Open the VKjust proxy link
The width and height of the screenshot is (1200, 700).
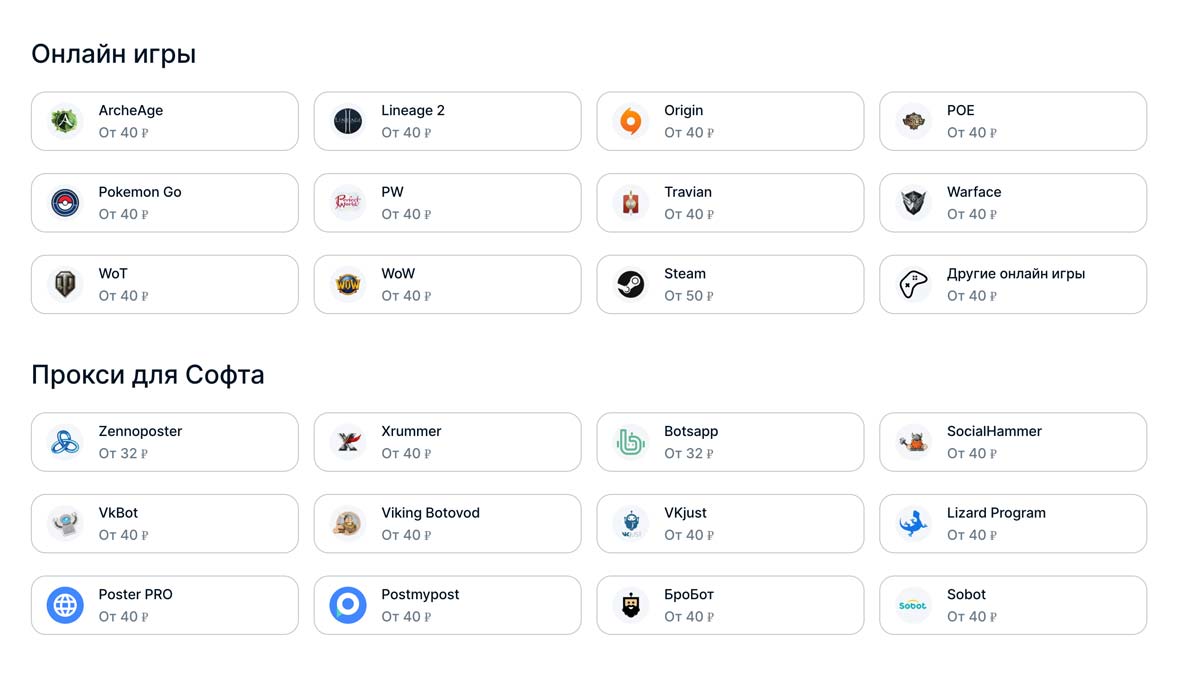tap(730, 523)
